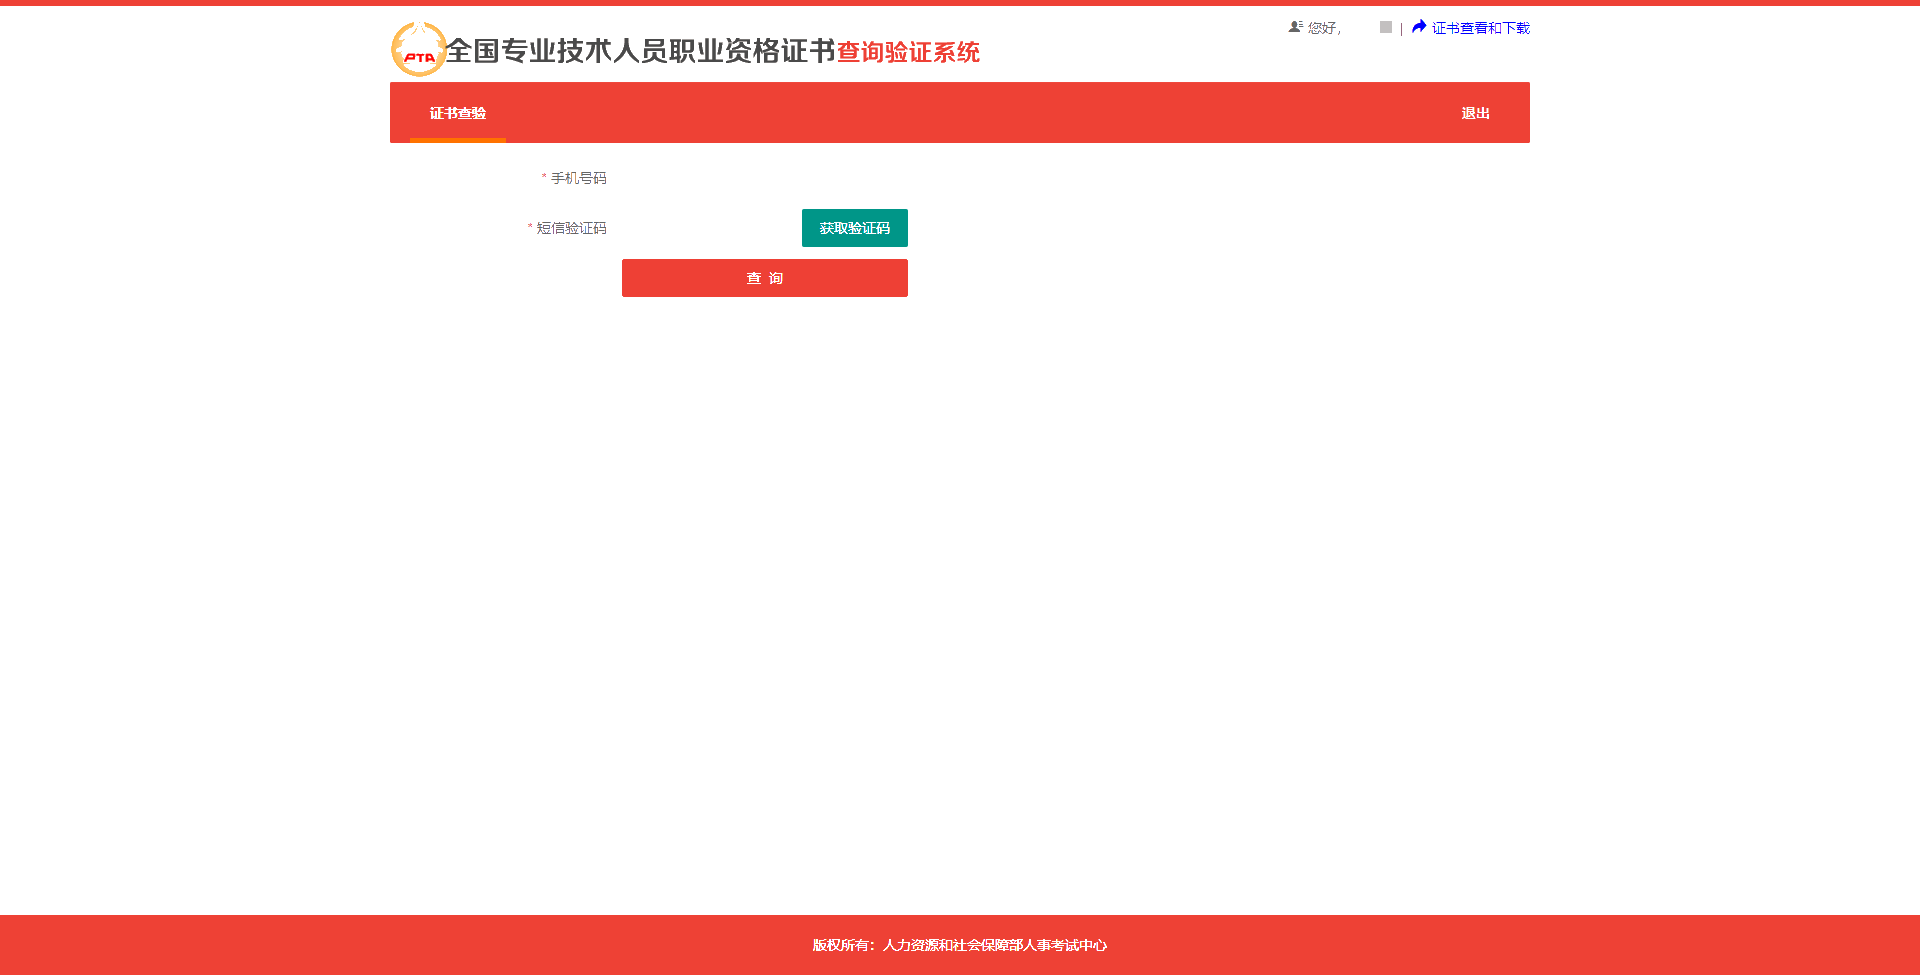The image size is (1920, 975).
Task: Click the 您好 greeting text
Action: coord(1323,28)
